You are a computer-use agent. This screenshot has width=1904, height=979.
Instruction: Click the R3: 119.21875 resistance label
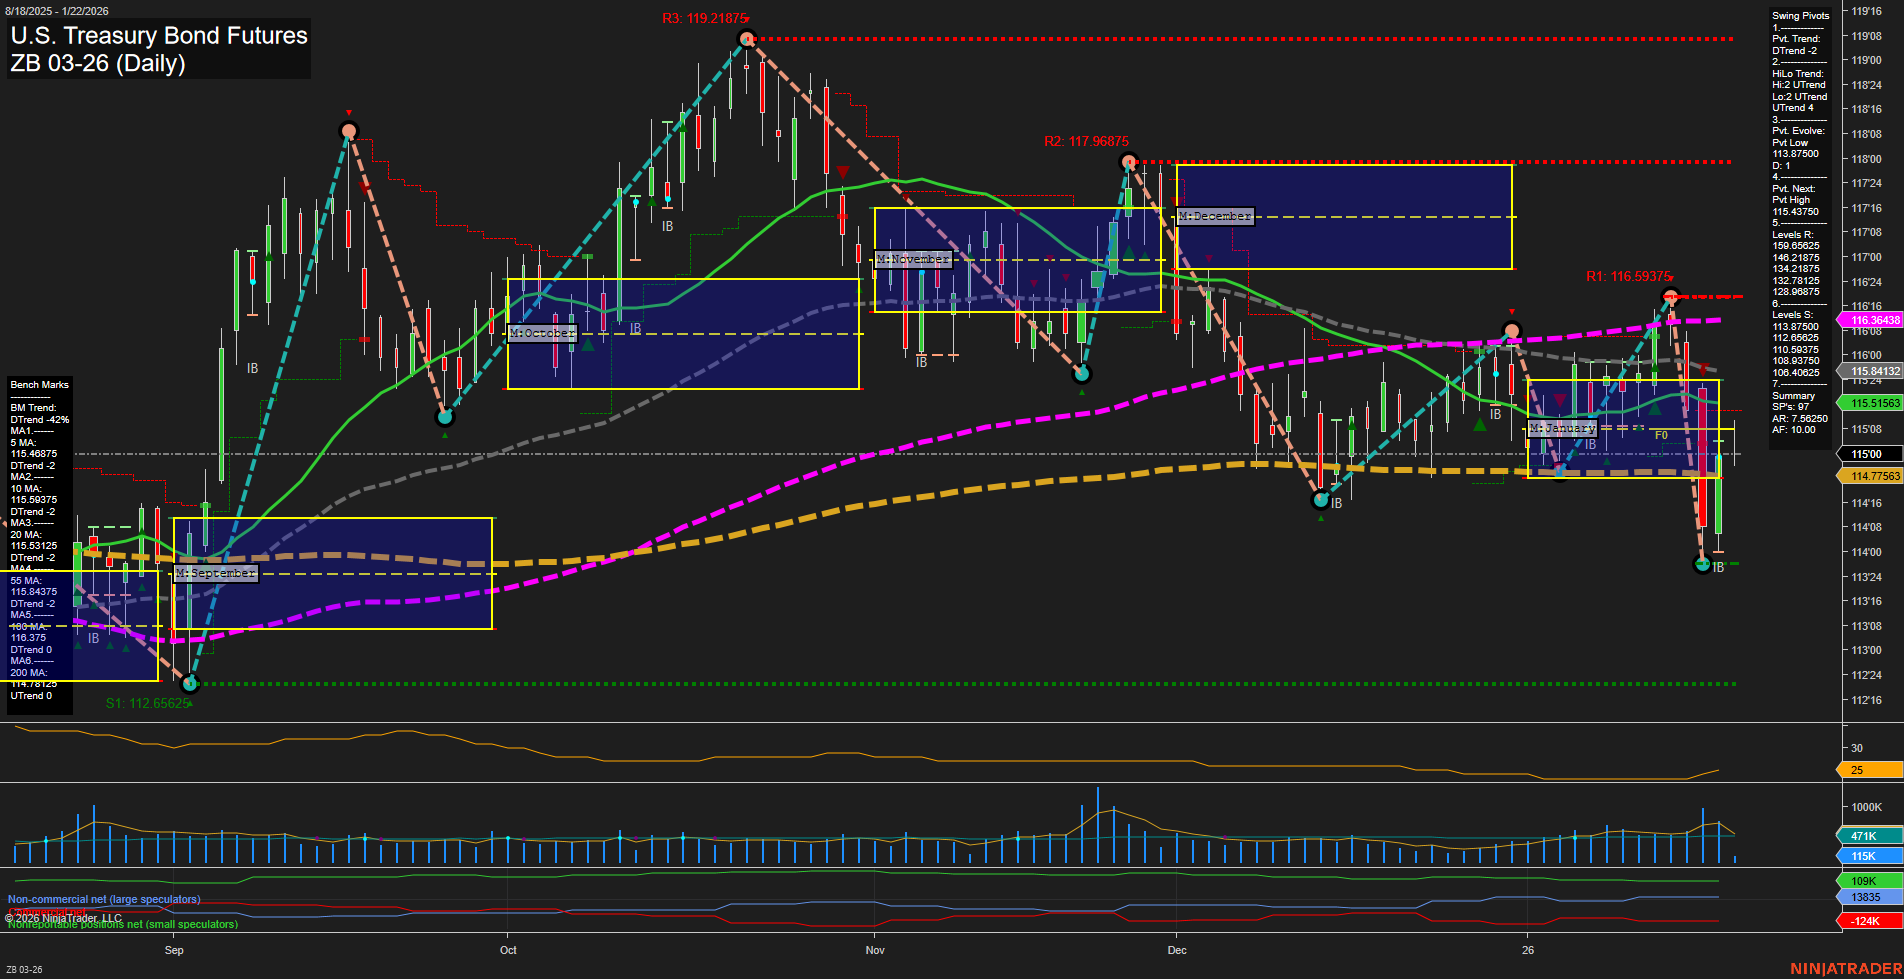tap(705, 17)
